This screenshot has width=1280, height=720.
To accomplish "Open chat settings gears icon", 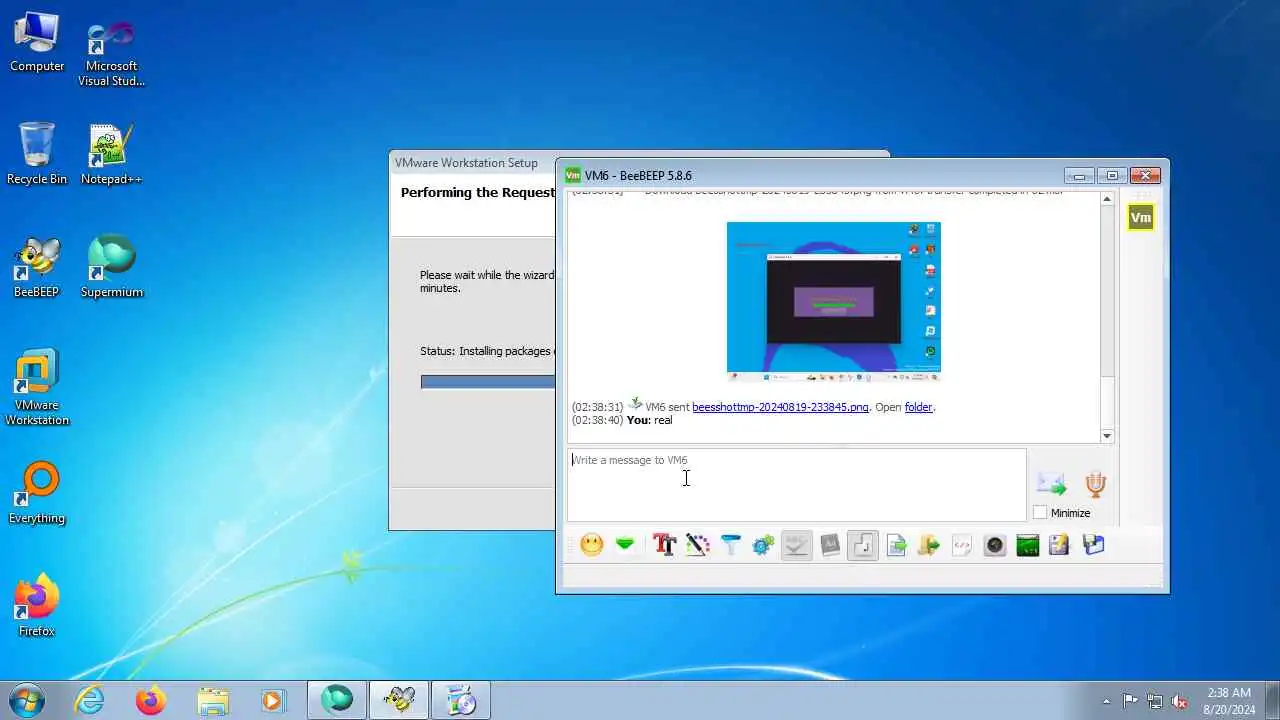I will (x=763, y=545).
